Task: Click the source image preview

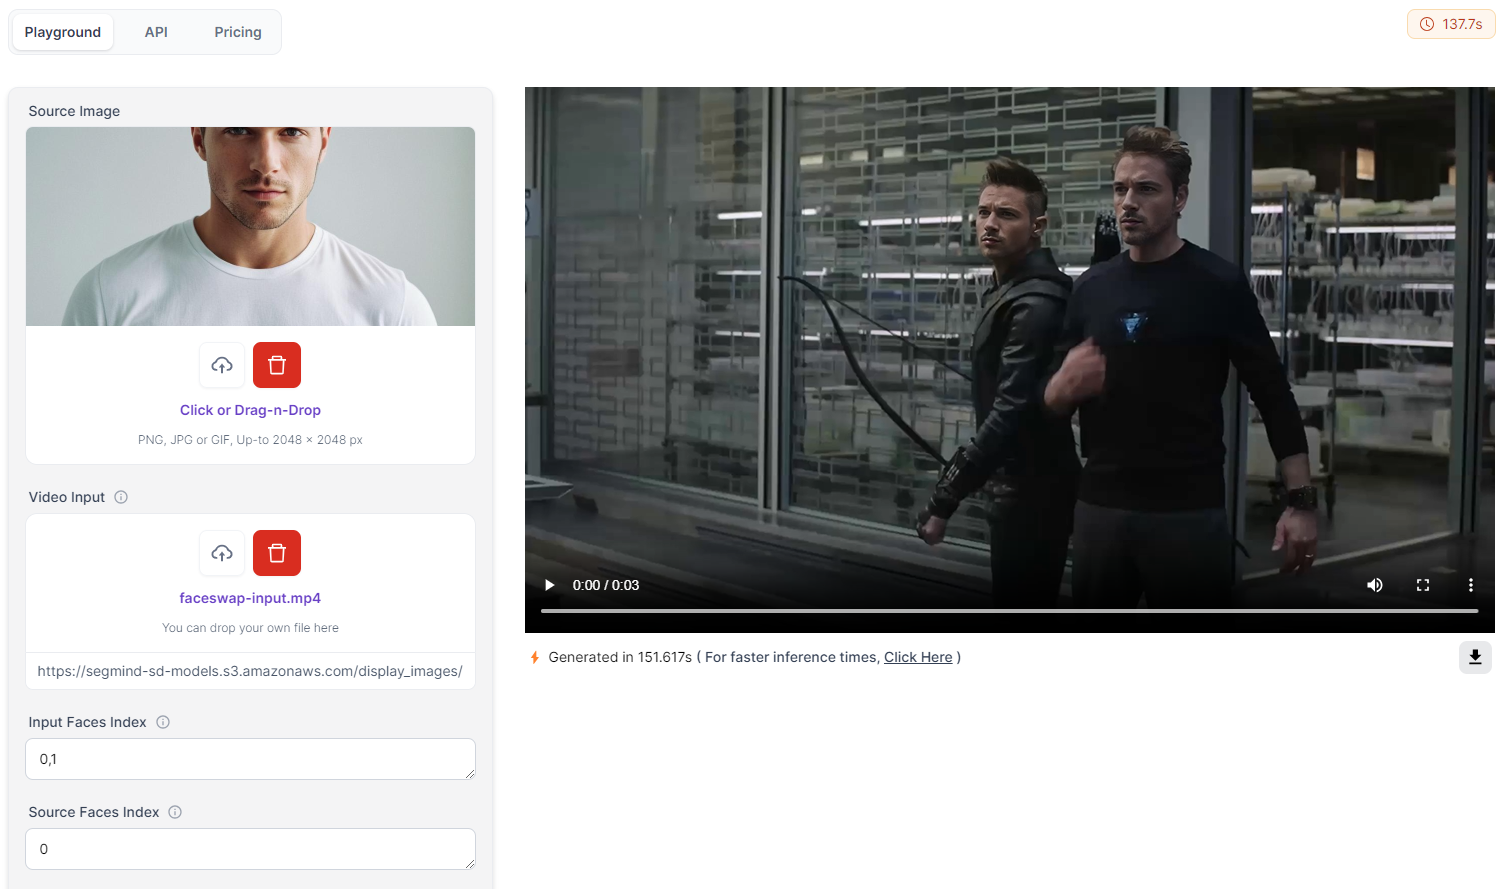Action: [250, 226]
